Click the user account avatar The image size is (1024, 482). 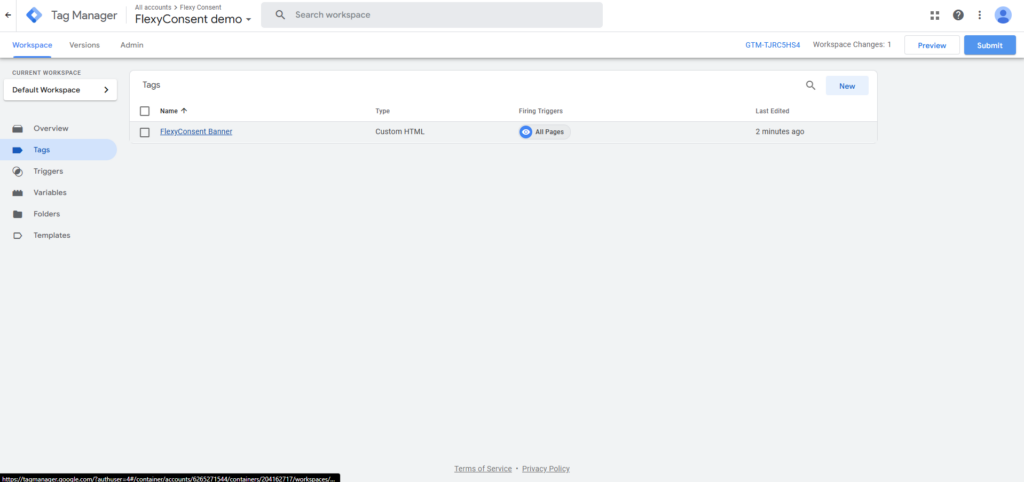(1003, 15)
